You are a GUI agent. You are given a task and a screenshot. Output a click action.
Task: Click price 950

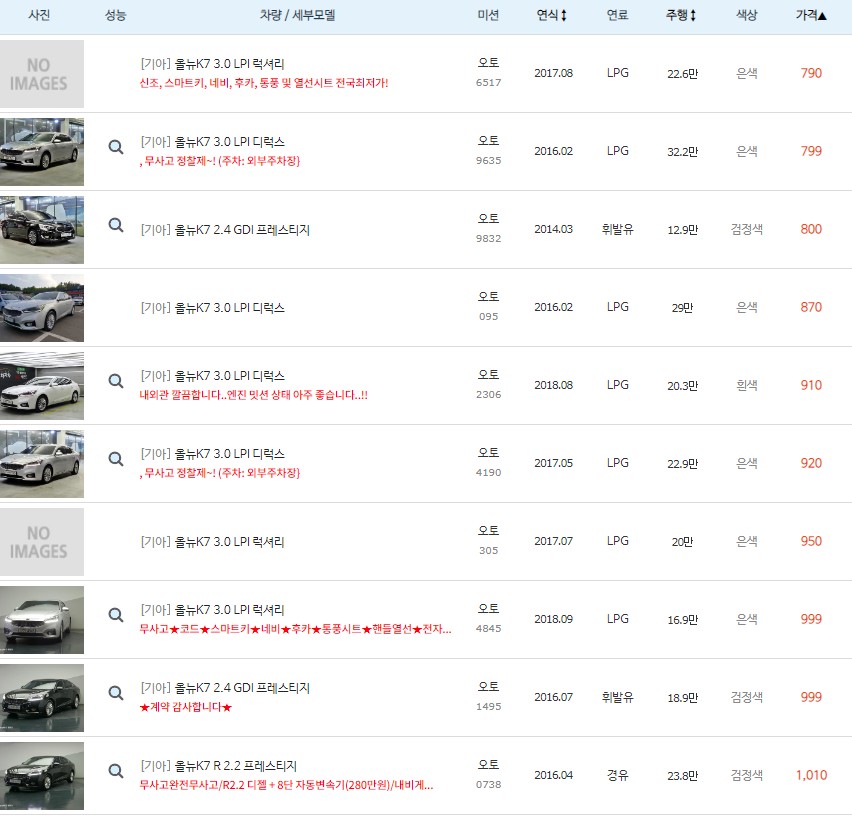(x=811, y=541)
